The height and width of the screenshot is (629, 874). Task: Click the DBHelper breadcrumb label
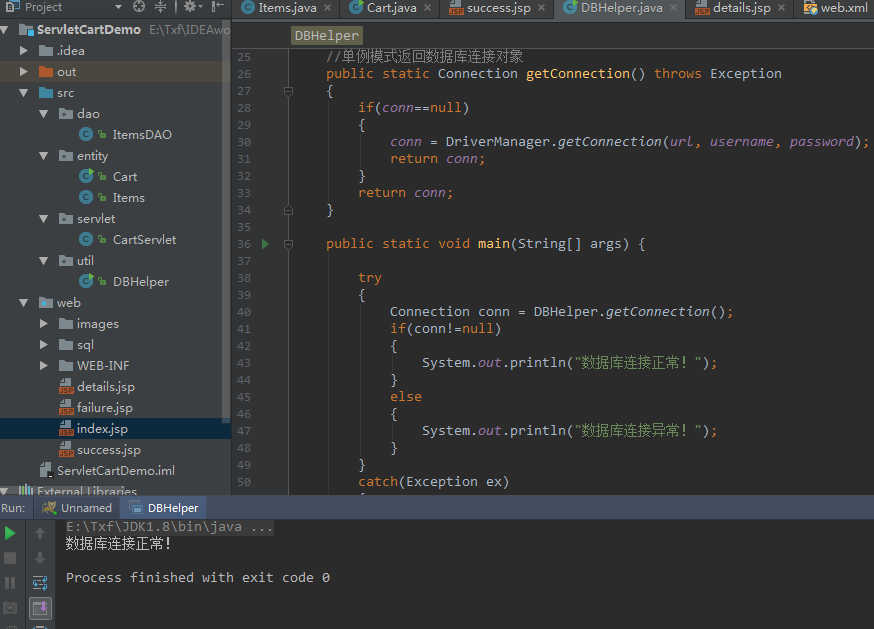(327, 36)
